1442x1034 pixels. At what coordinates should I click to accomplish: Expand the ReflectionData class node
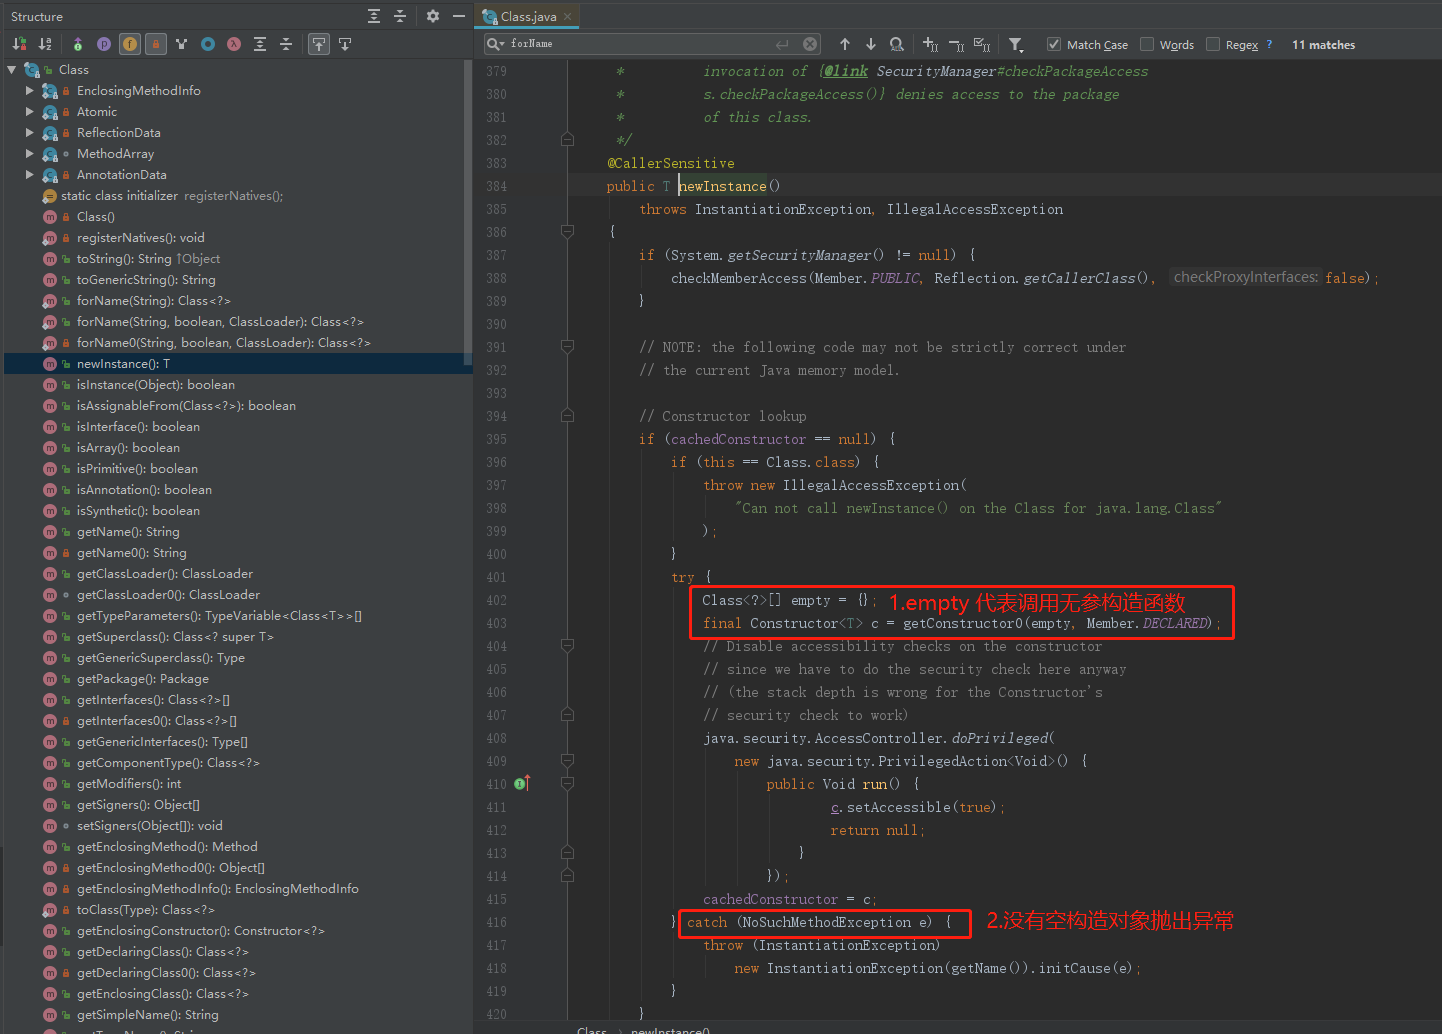point(30,133)
